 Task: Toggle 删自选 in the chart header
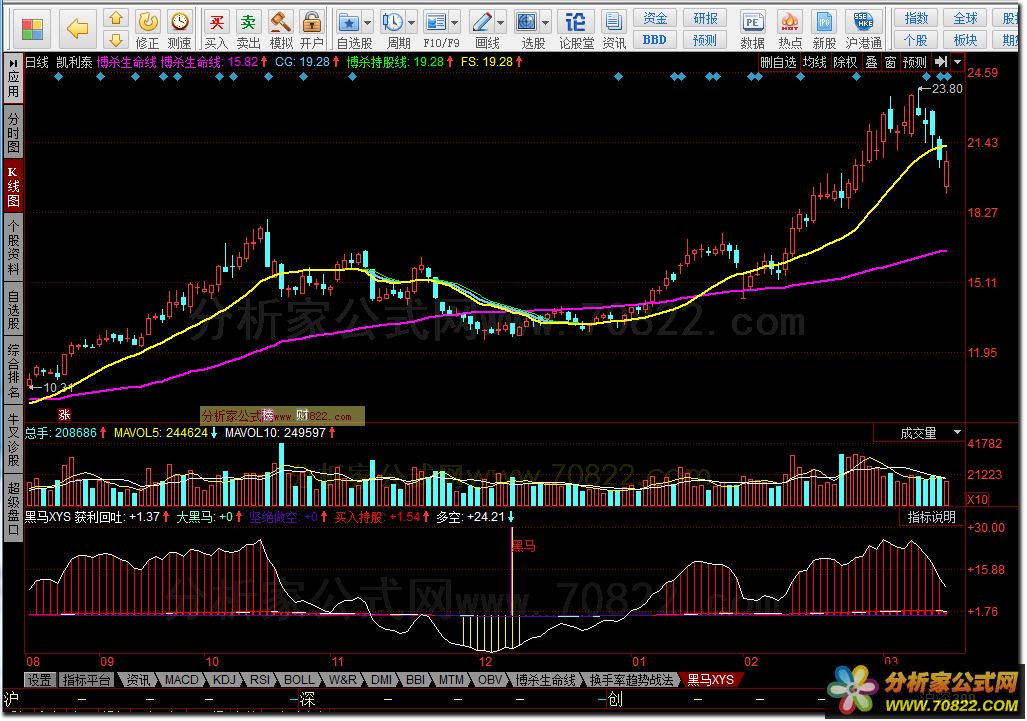point(778,62)
